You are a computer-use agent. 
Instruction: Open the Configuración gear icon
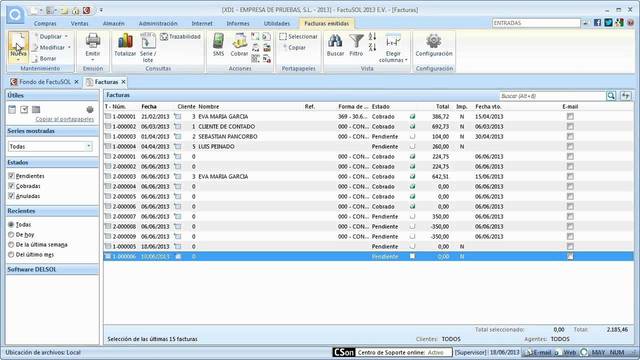tap(433, 41)
